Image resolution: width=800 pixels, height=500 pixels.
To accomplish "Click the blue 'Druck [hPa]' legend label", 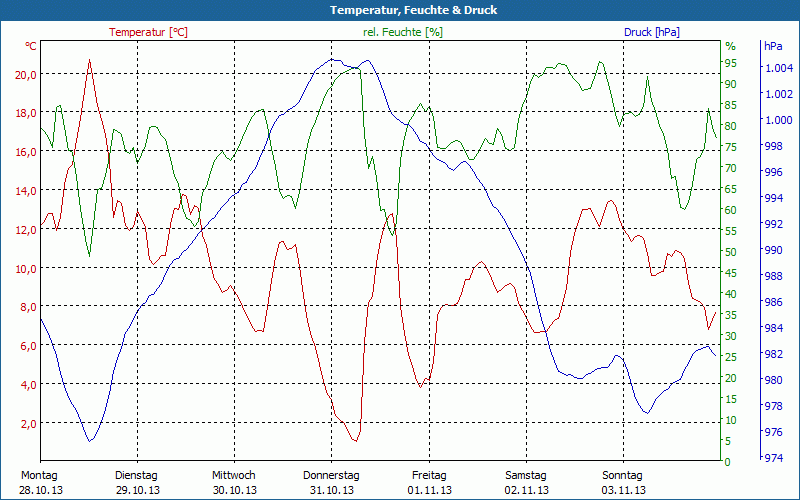I will click(x=652, y=32).
